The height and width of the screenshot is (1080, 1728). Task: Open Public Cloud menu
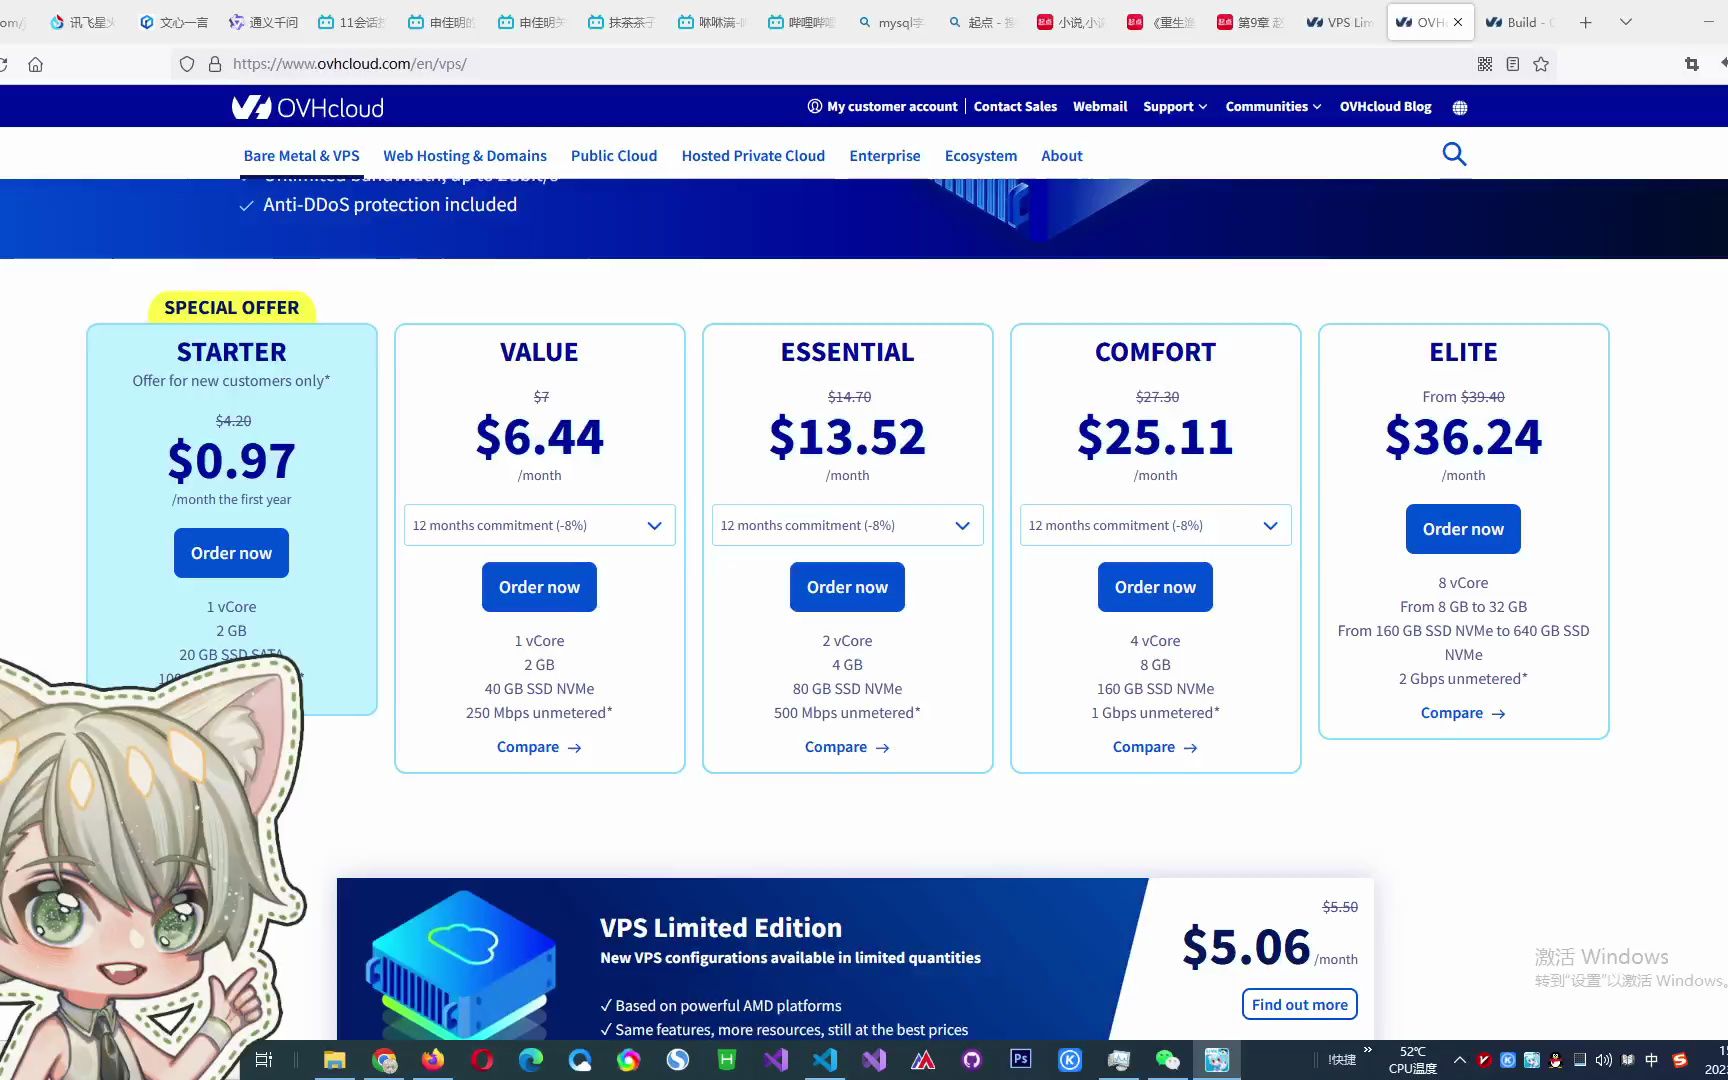pos(614,156)
